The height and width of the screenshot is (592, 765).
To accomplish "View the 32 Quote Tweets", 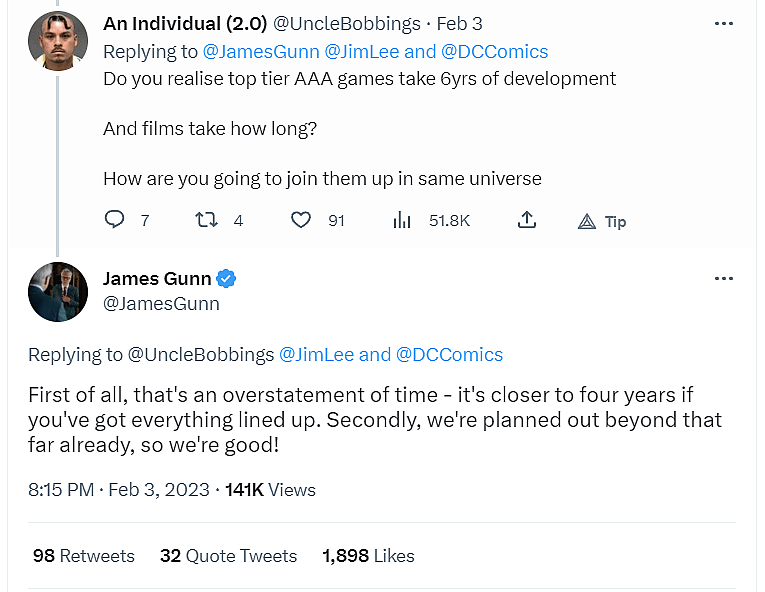I will [228, 556].
